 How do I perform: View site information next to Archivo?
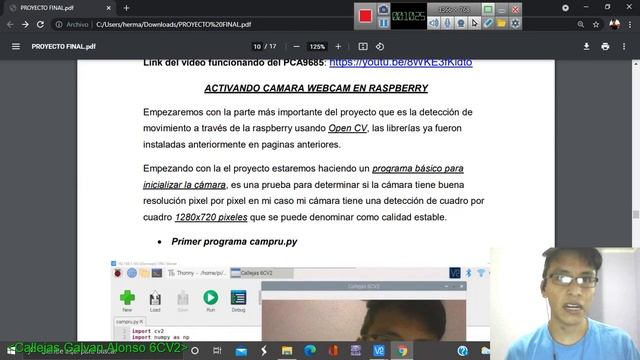click(59, 24)
